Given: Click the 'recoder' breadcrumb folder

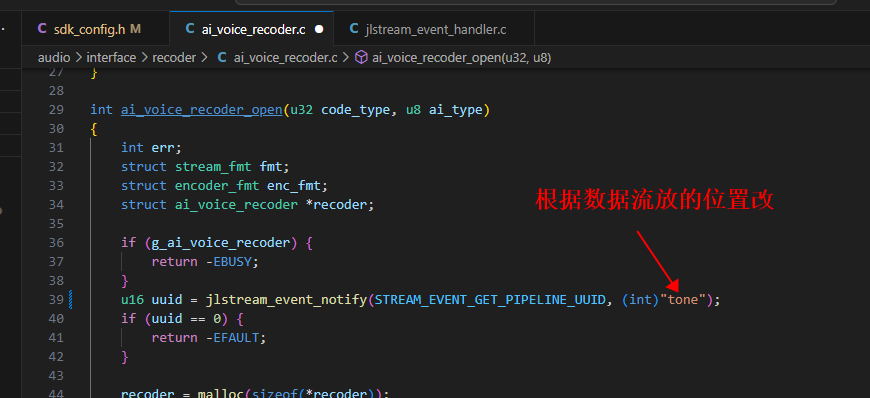Looking at the screenshot, I should coord(174,57).
